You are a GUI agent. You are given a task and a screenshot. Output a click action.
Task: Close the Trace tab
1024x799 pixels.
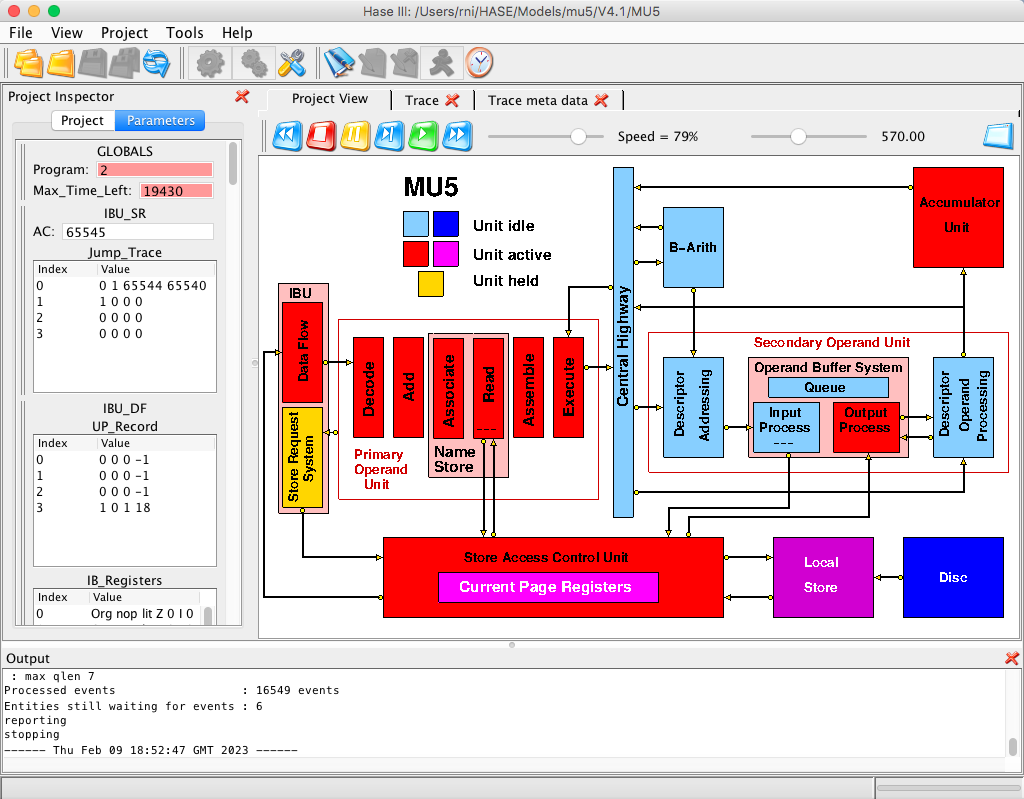click(452, 100)
